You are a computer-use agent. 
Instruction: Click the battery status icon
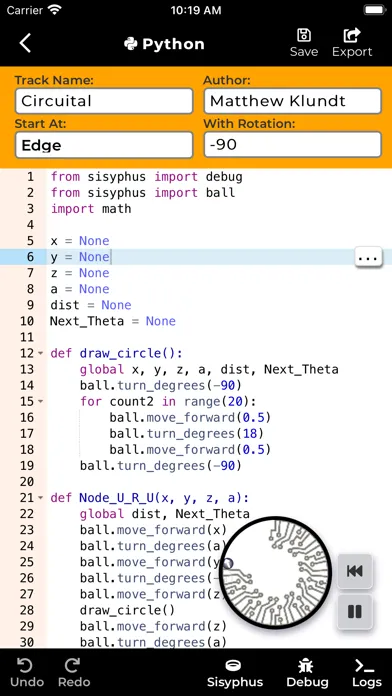[x=374, y=10]
